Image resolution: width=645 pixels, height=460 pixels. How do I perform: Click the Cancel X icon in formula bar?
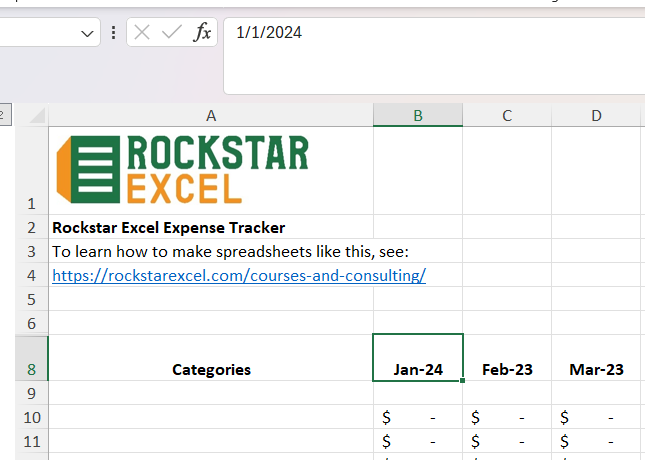(142, 33)
